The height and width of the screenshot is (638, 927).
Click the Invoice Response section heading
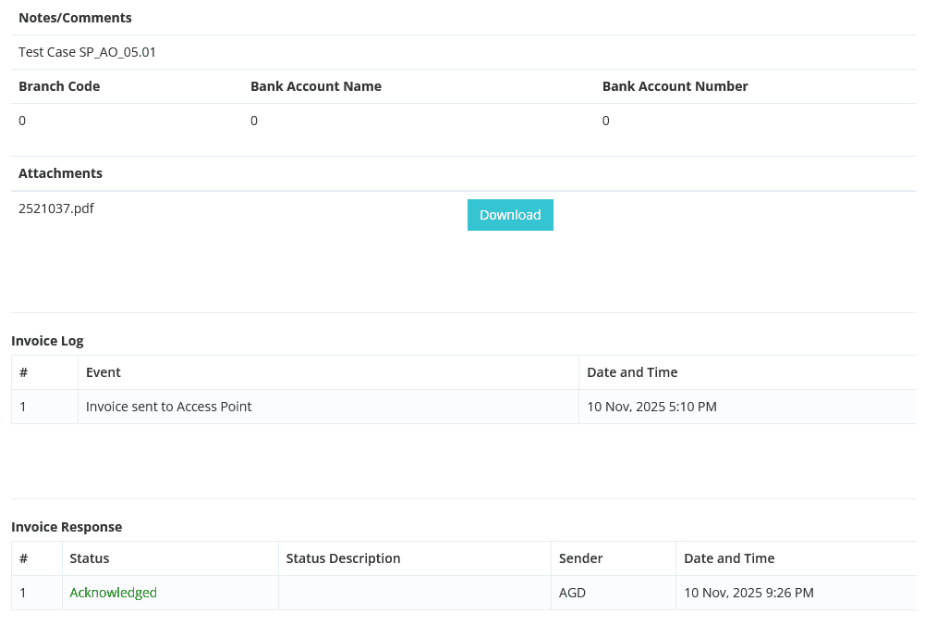[66, 527]
